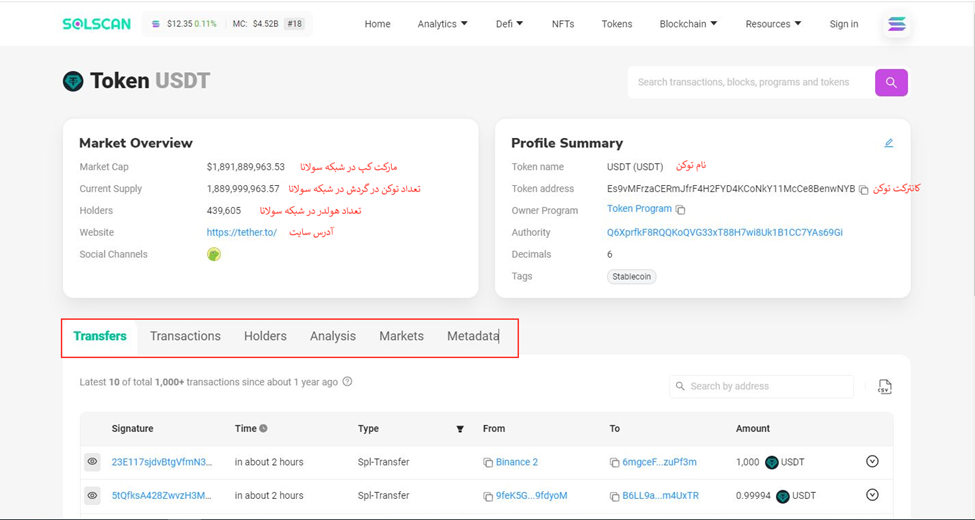This screenshot has width=975, height=520.
Task: Switch to the Transactions tab
Action: tap(185, 336)
